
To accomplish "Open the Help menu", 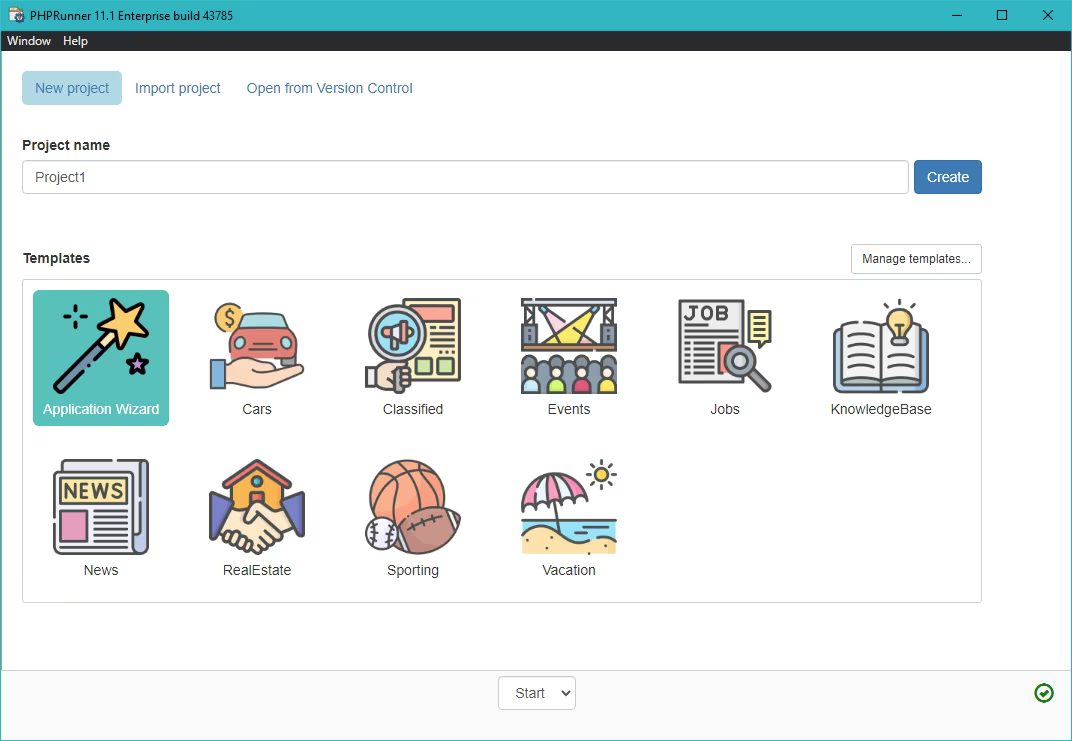I will click(75, 40).
